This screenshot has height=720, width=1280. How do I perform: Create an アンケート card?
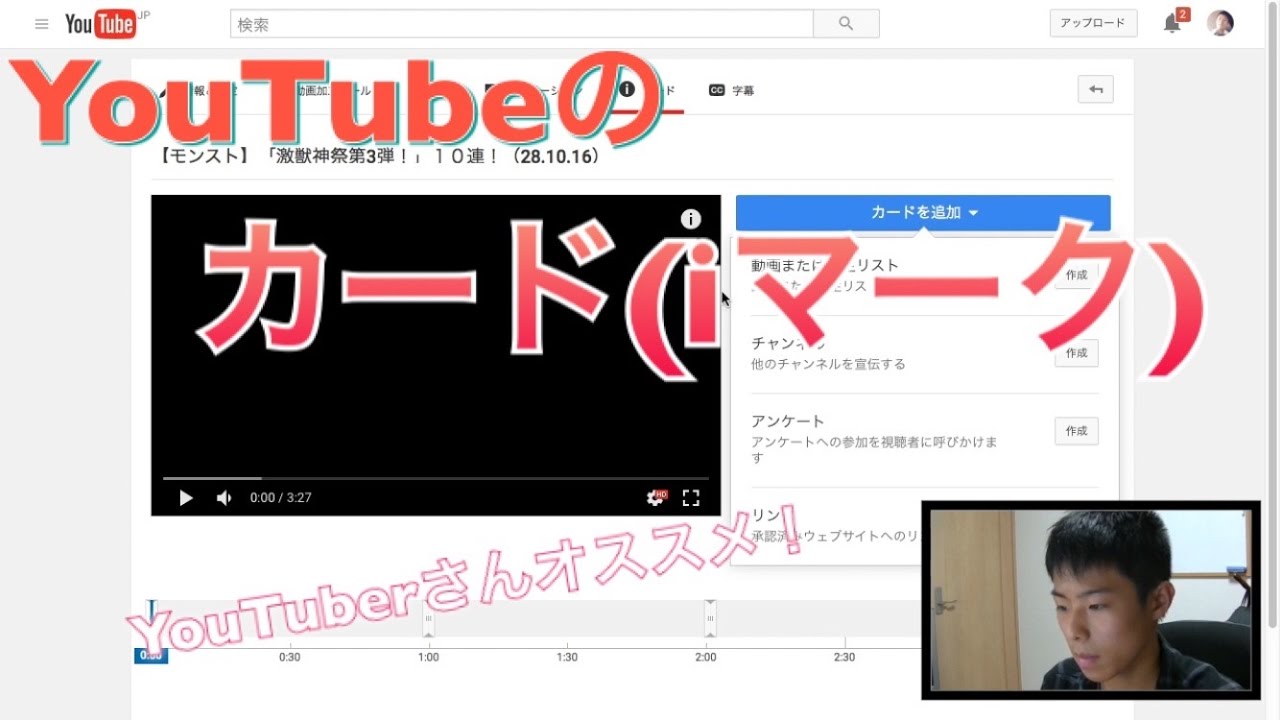[x=1076, y=431]
